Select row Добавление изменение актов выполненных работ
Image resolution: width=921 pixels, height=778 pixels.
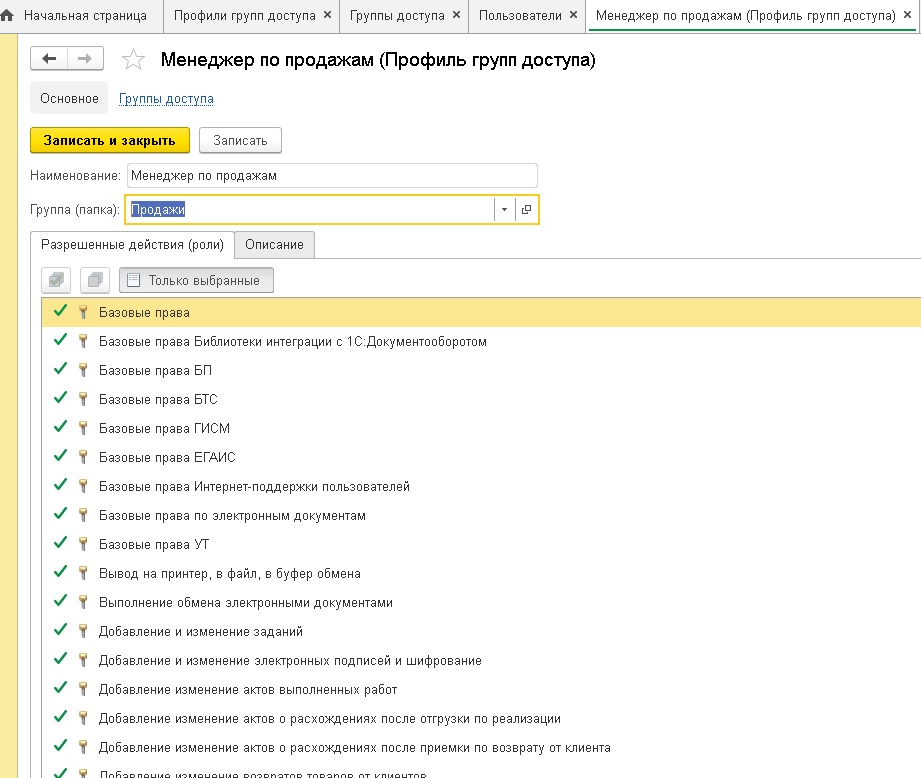[x=481, y=689]
